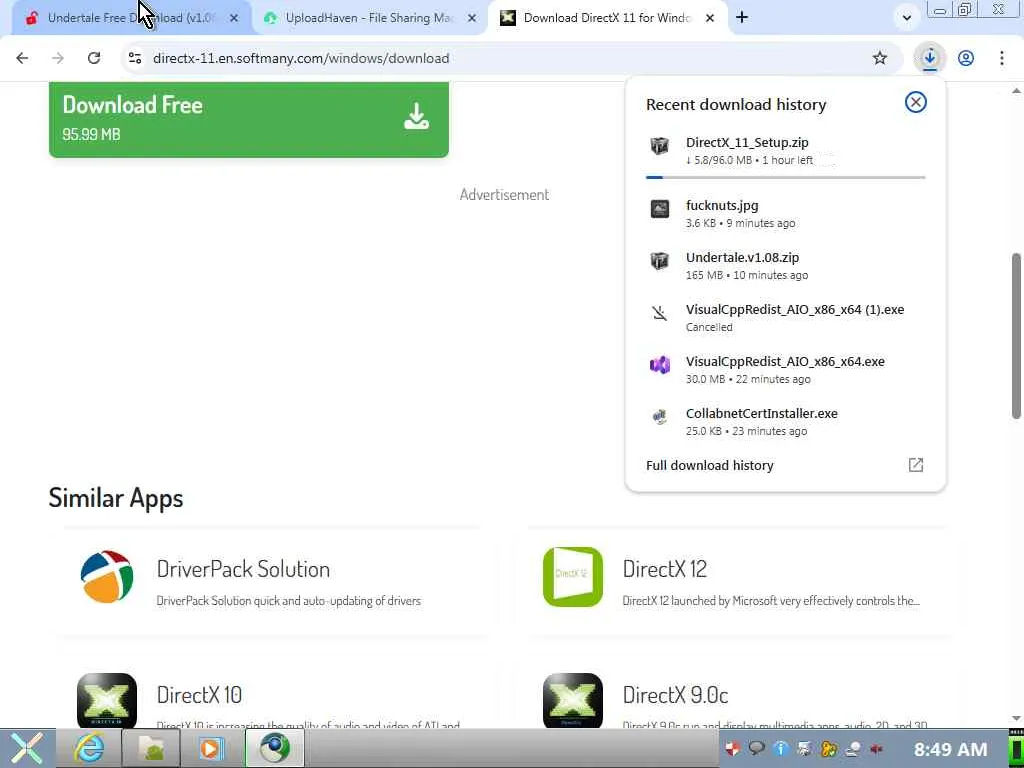Image resolution: width=1024 pixels, height=768 pixels.
Task: Open the DirectX 12 green logo
Action: (573, 577)
